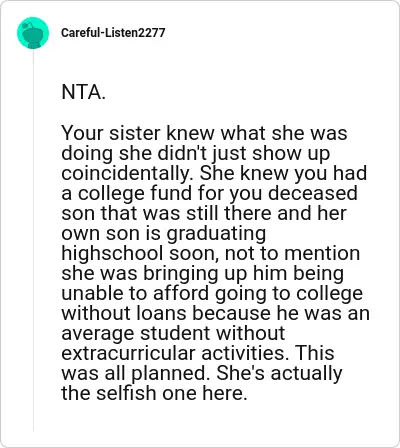400x448 pixels.
Task: Click the 'NTA.' verdict text
Action: tap(83, 92)
